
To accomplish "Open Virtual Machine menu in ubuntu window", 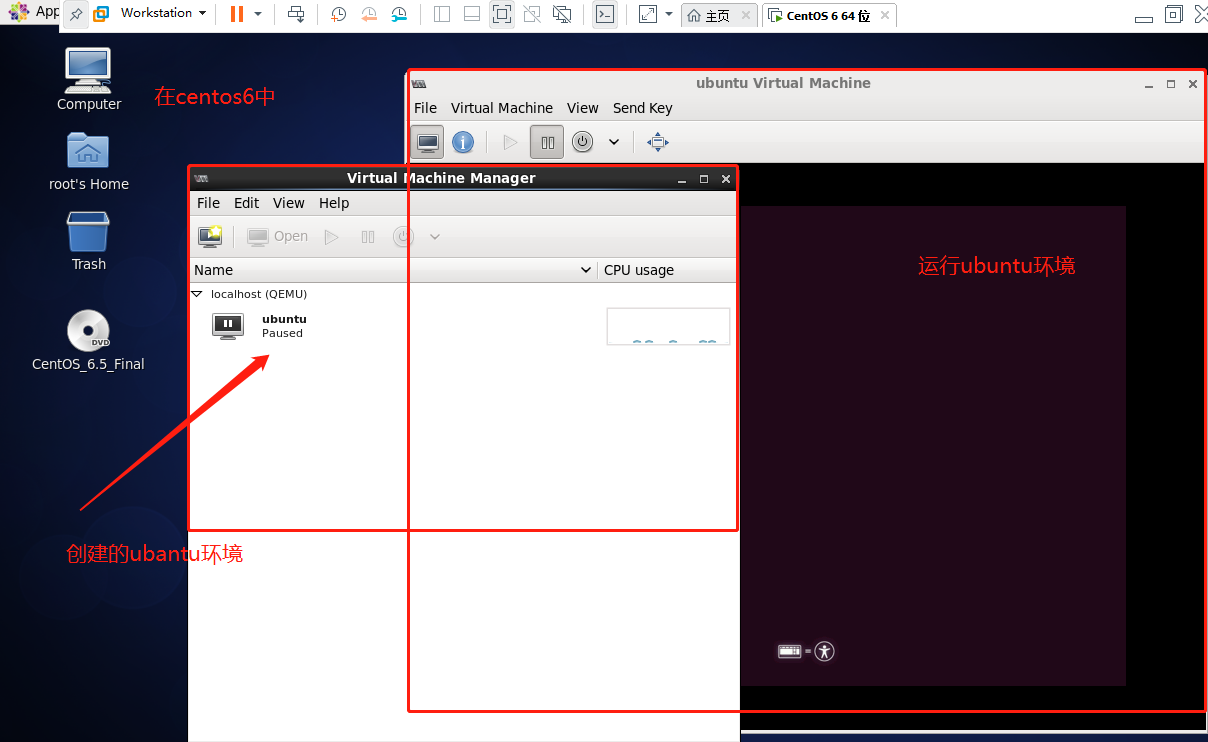I will 502,108.
